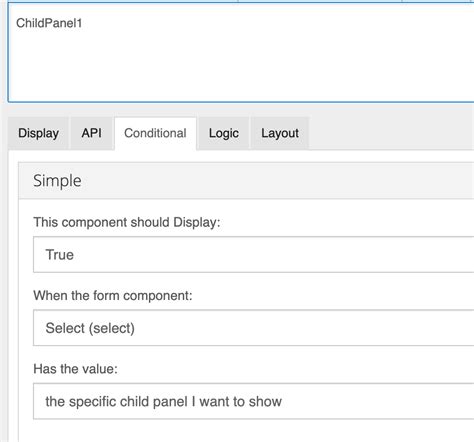Open the API tab

(91, 133)
